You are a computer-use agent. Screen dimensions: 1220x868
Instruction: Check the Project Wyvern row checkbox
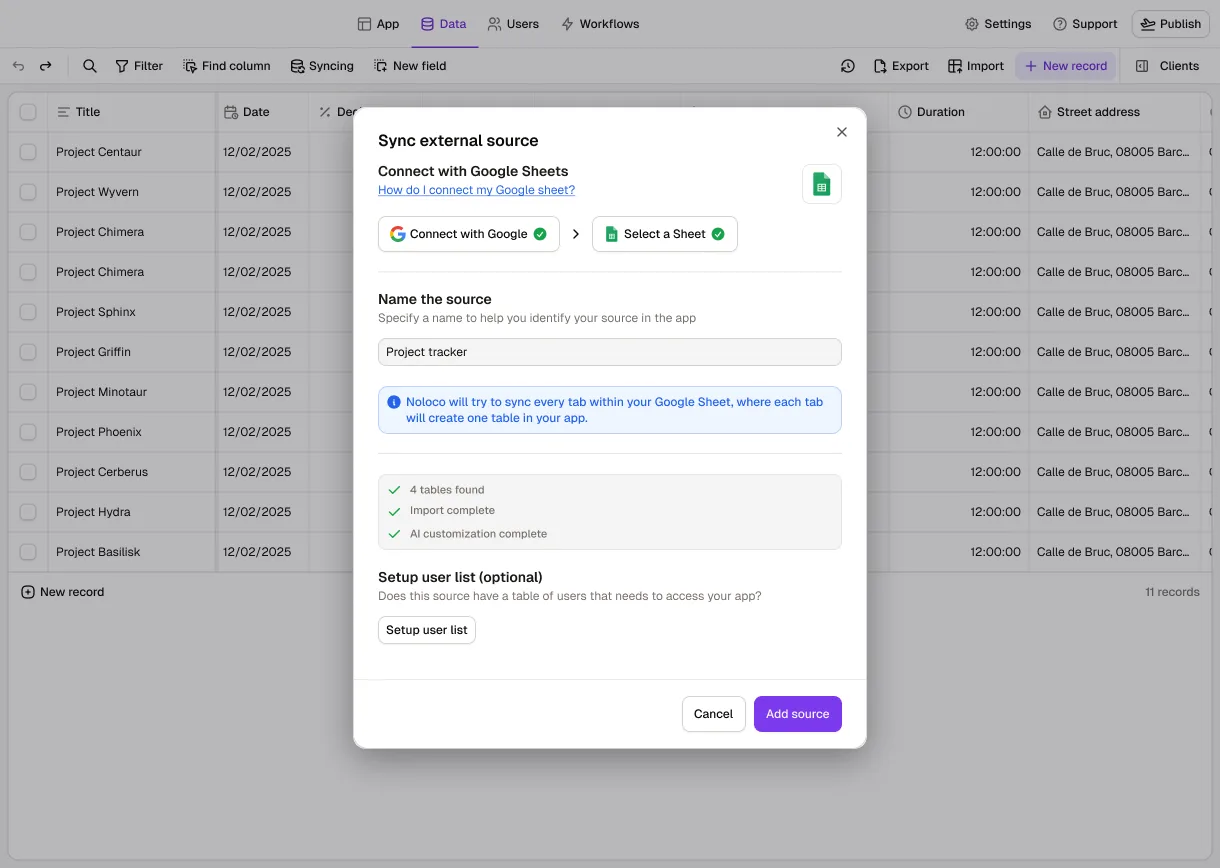coord(28,192)
